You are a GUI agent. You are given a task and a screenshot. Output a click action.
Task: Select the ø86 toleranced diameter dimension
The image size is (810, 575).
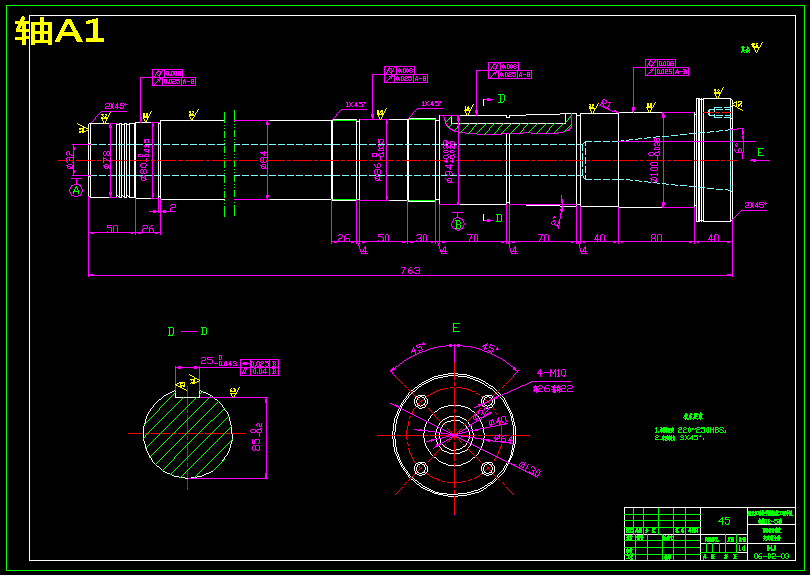[379, 160]
